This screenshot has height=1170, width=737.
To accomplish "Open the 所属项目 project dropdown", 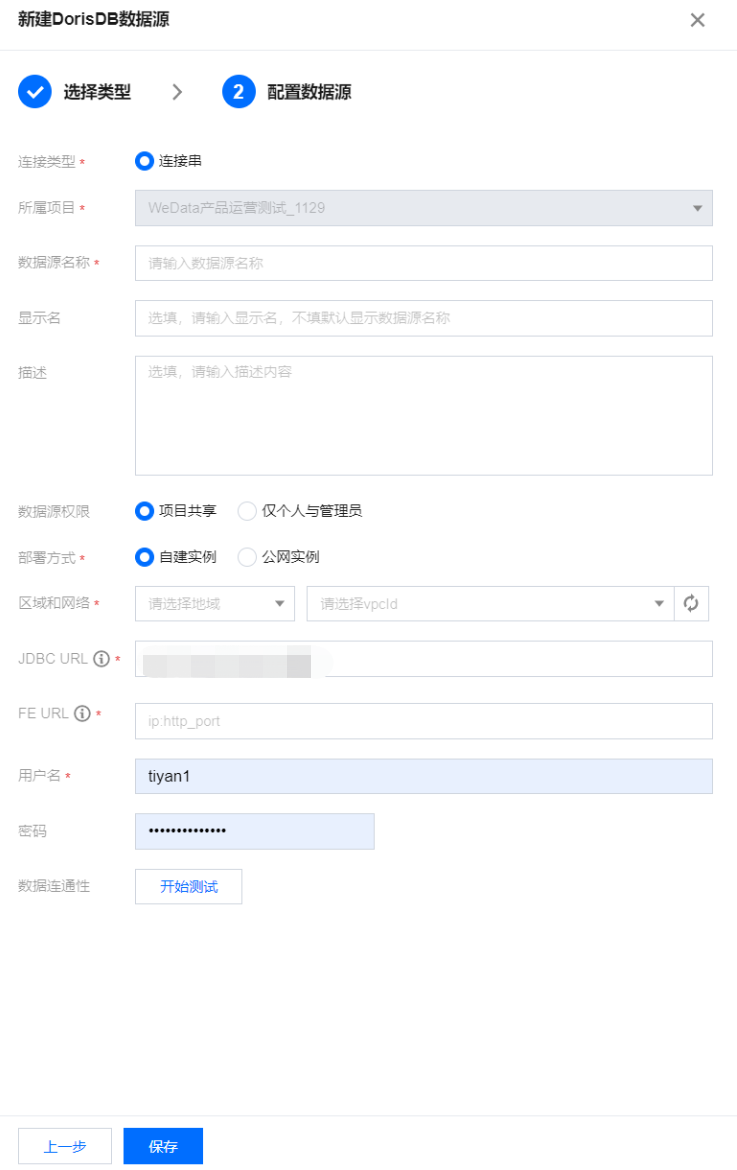I will pyautogui.click(x=423, y=208).
